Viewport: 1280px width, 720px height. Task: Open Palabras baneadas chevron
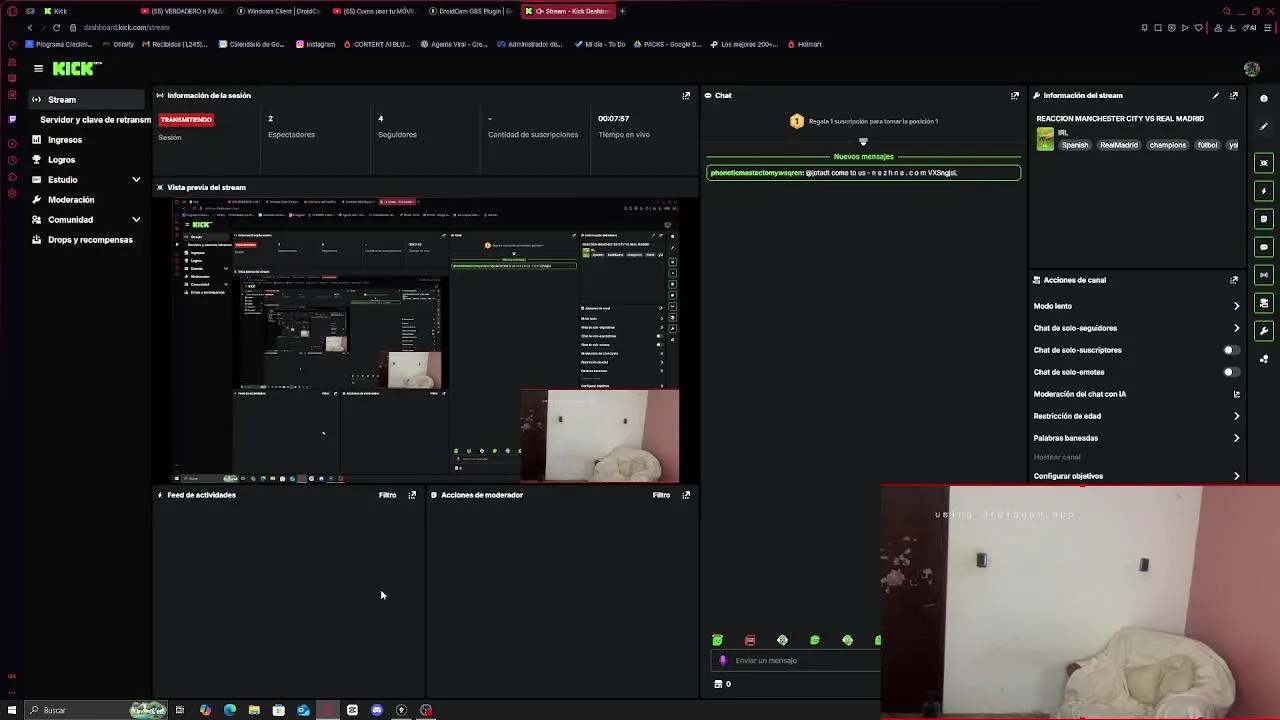[1236, 438]
